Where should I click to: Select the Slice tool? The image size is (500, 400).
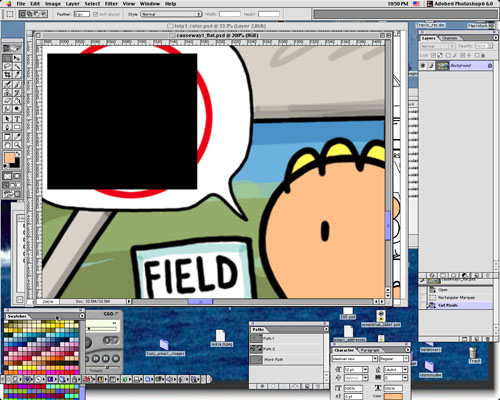tap(17, 75)
